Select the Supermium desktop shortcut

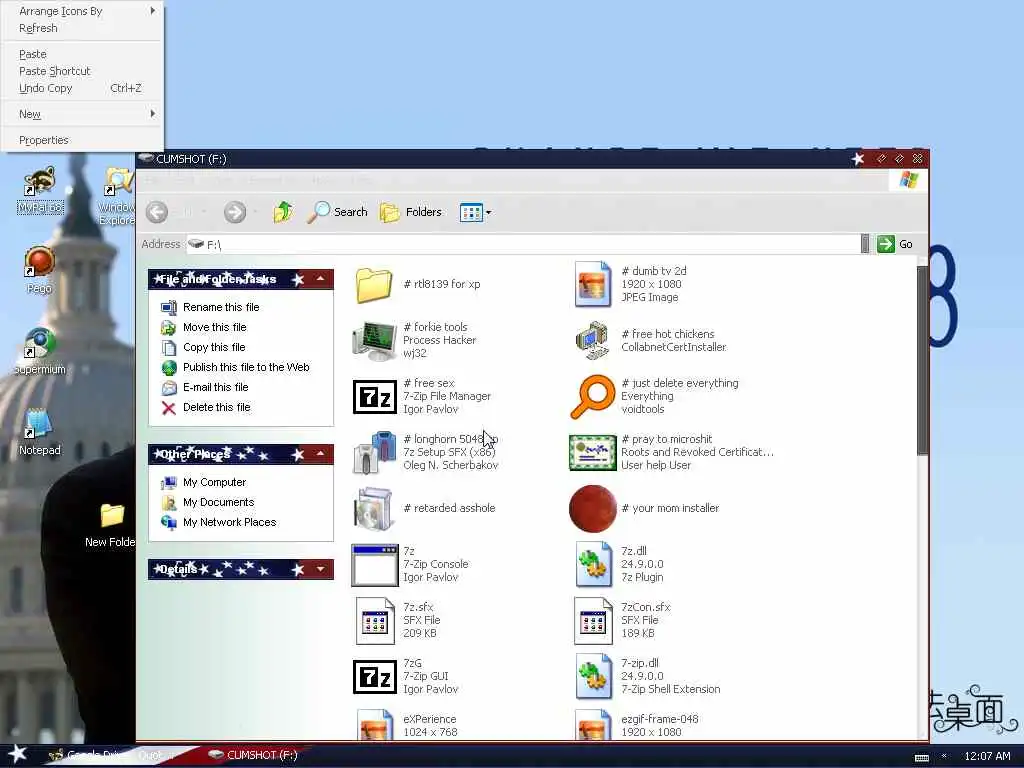(x=40, y=351)
